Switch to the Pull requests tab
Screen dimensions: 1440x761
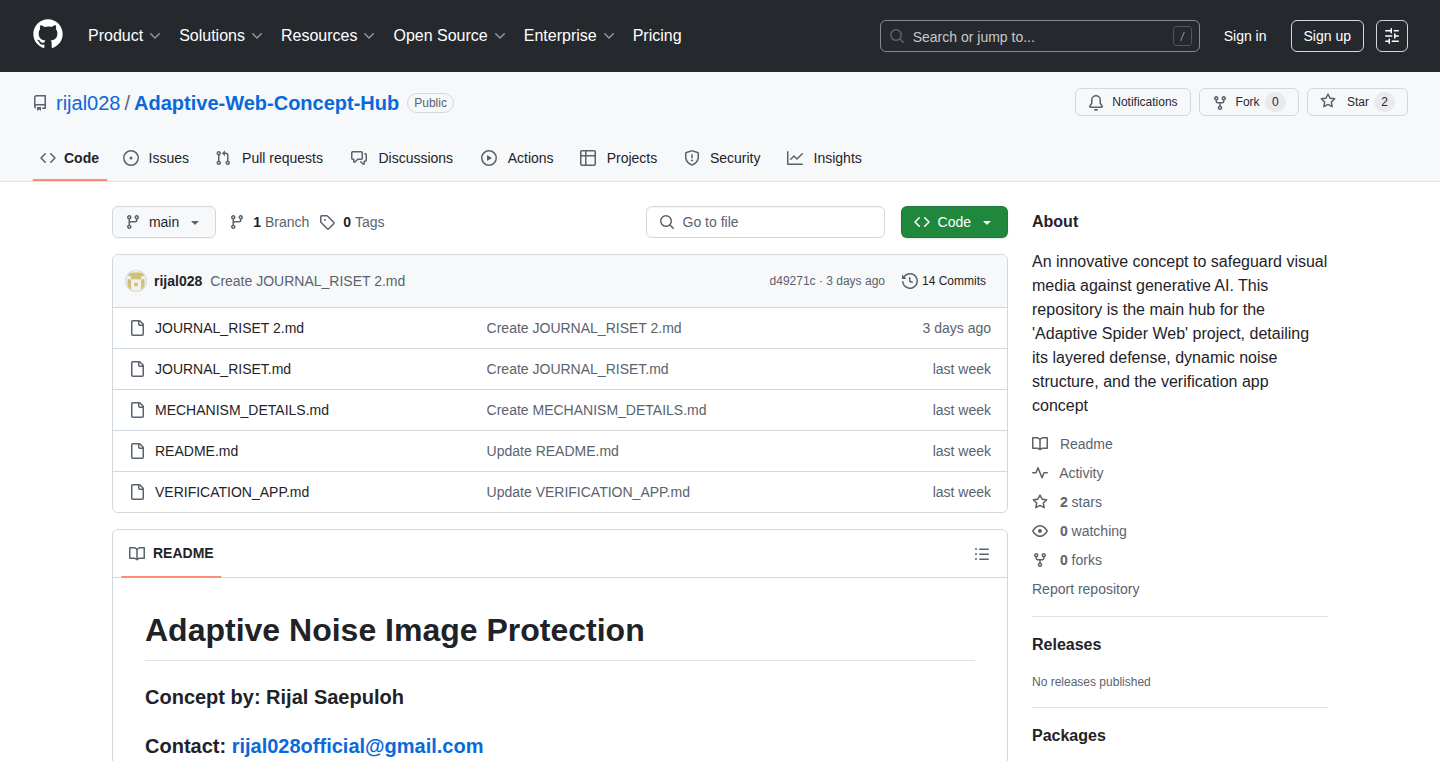tap(269, 158)
